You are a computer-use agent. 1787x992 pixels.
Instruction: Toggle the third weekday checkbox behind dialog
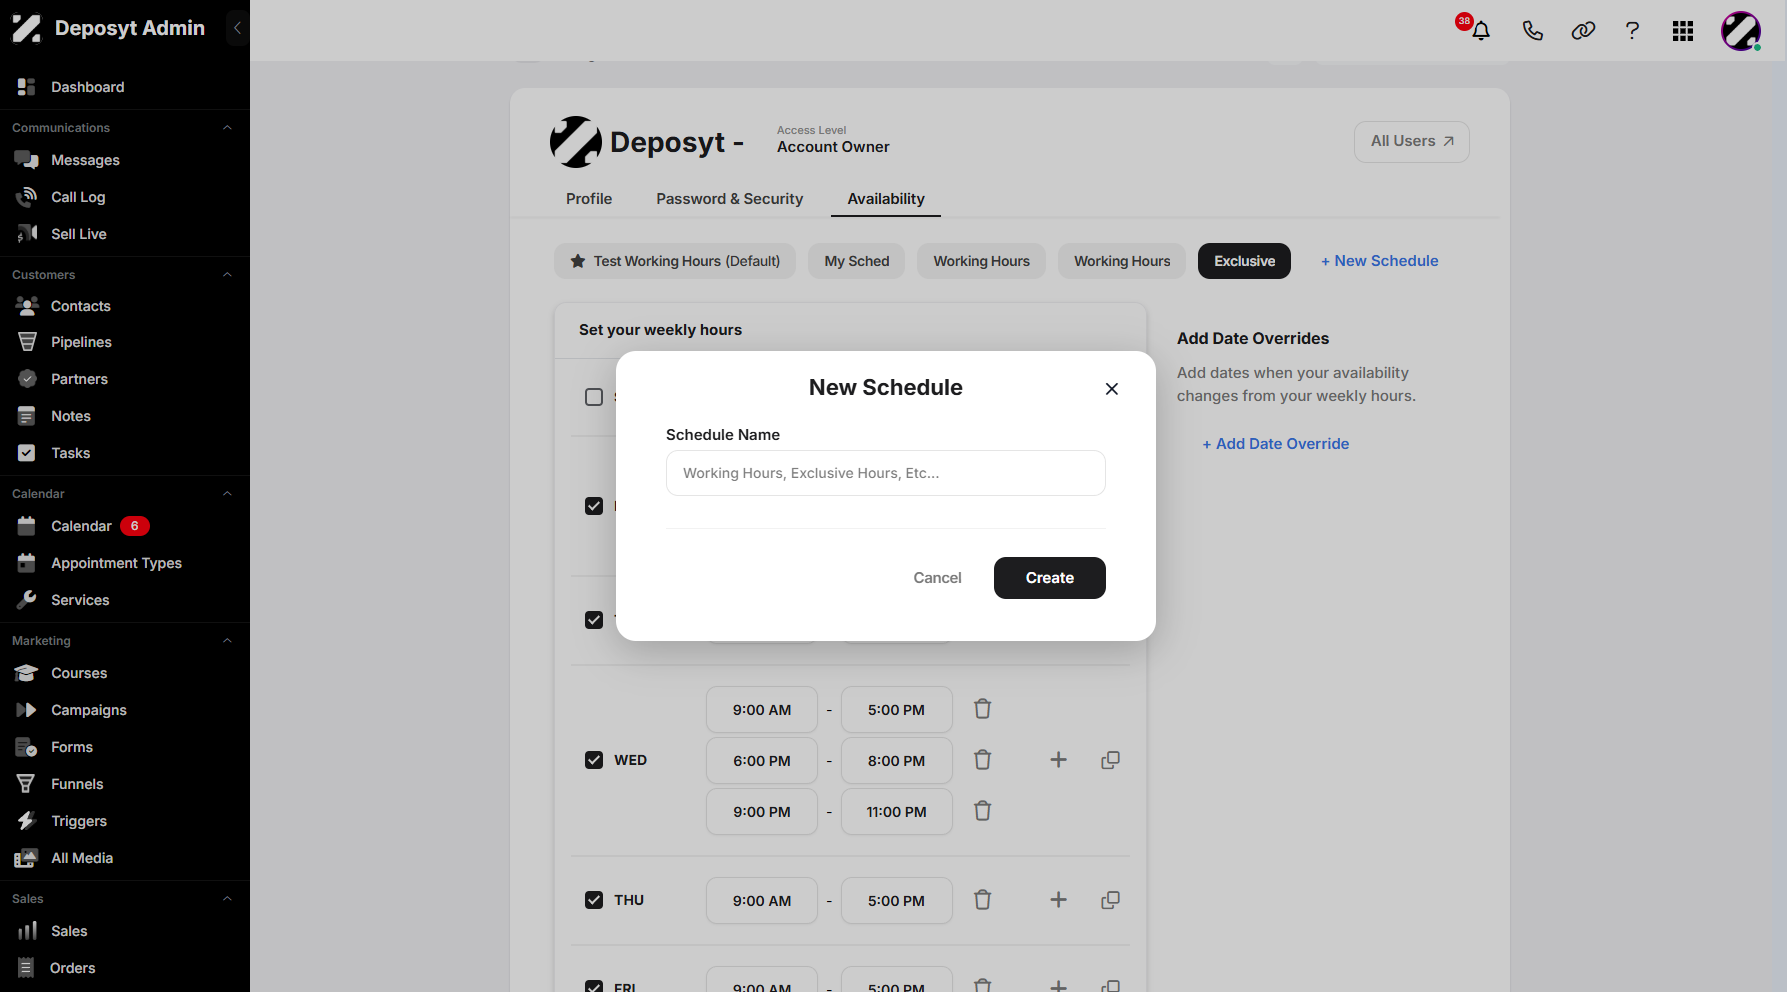point(594,620)
